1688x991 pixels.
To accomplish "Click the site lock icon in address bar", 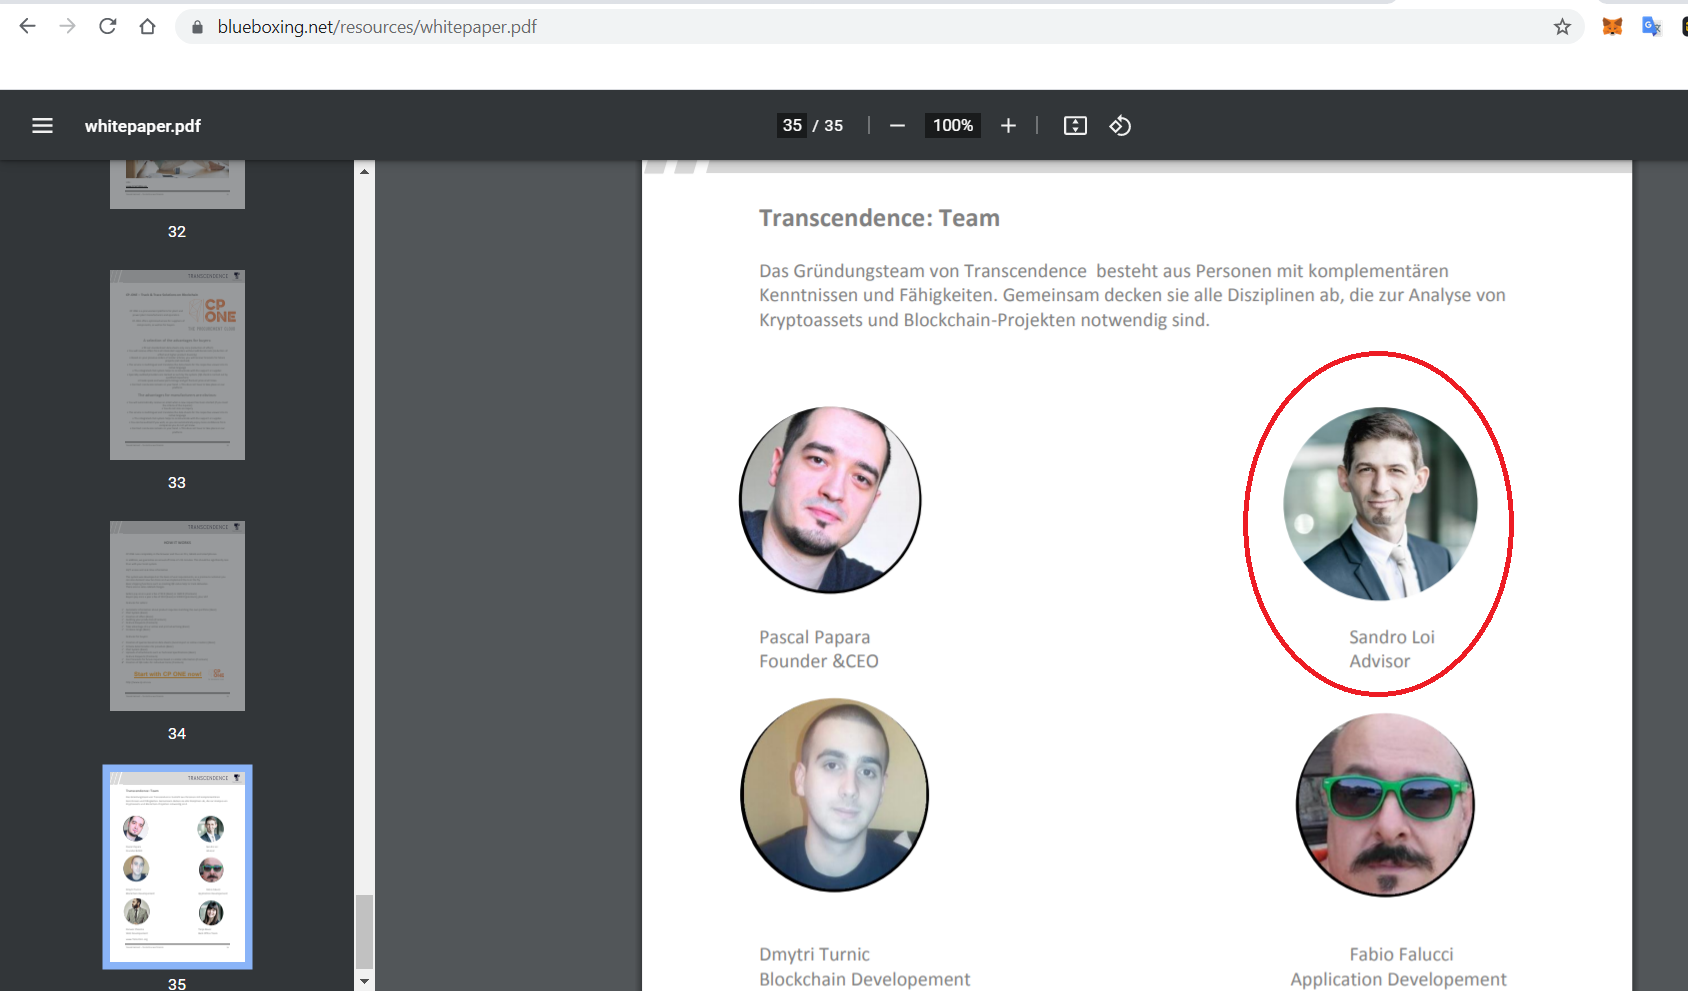I will pyautogui.click(x=197, y=27).
